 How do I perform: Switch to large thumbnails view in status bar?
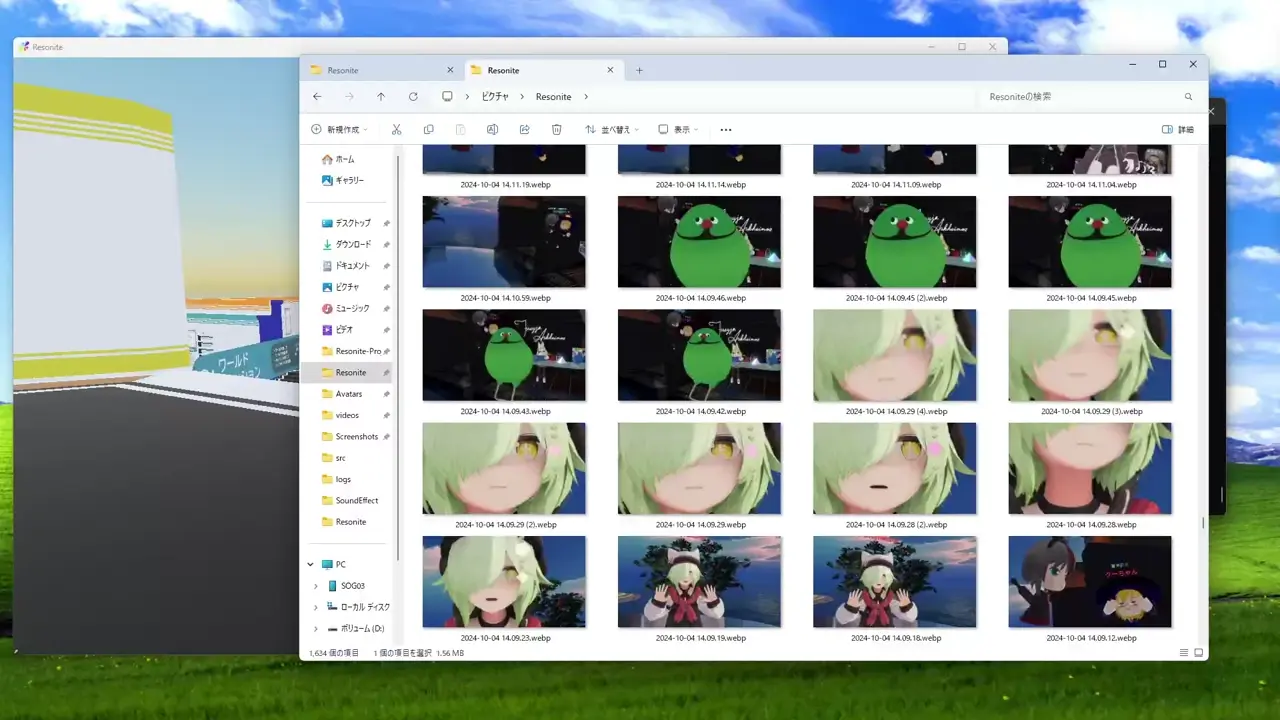(1198, 653)
